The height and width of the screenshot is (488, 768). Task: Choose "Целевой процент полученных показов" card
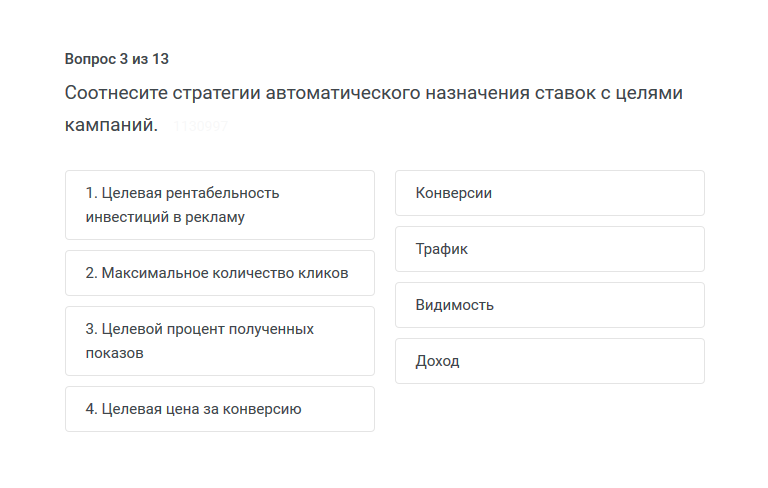pos(219,341)
